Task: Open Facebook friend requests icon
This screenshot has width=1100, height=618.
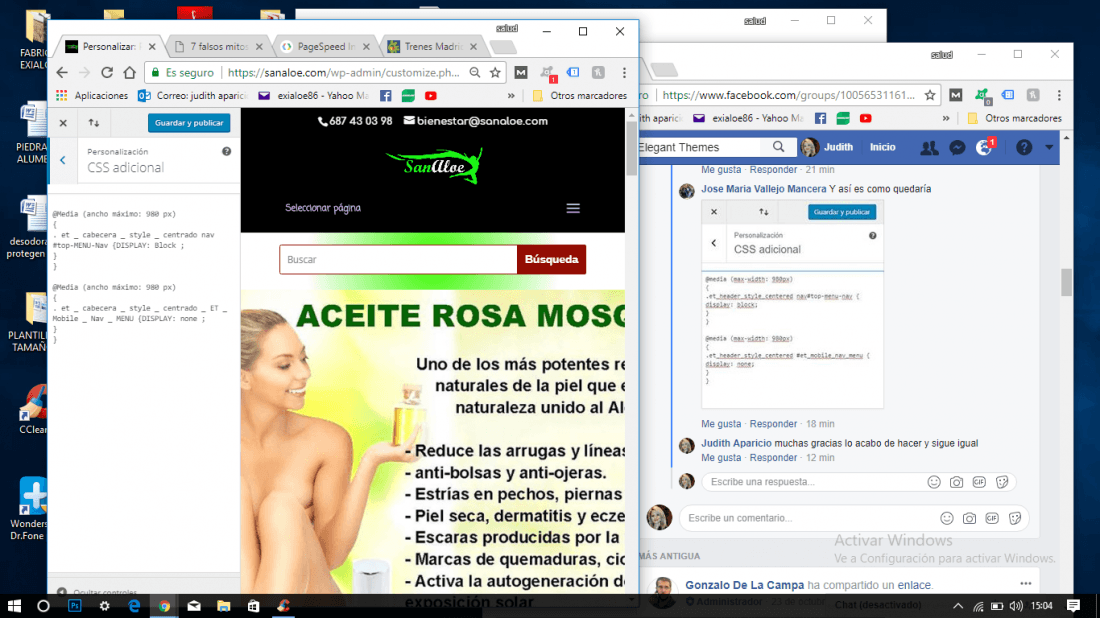Action: pos(929,147)
